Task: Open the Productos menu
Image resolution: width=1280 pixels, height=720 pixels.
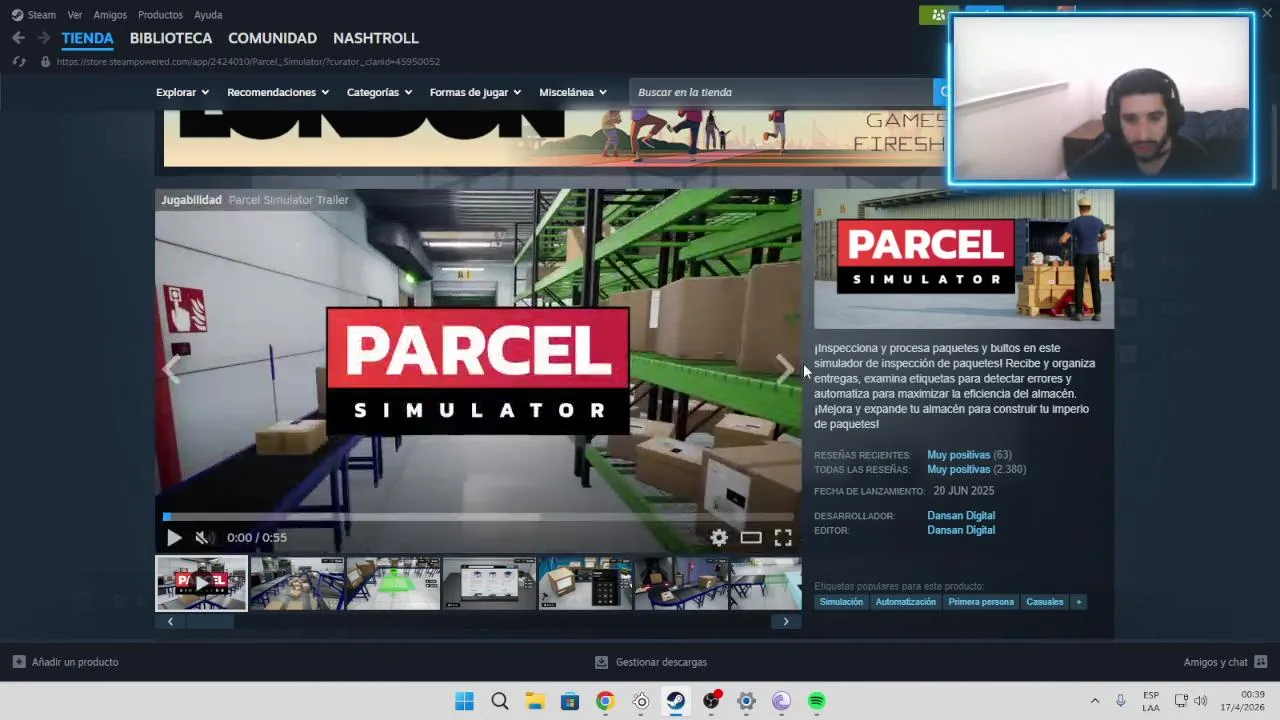Action: (x=160, y=15)
